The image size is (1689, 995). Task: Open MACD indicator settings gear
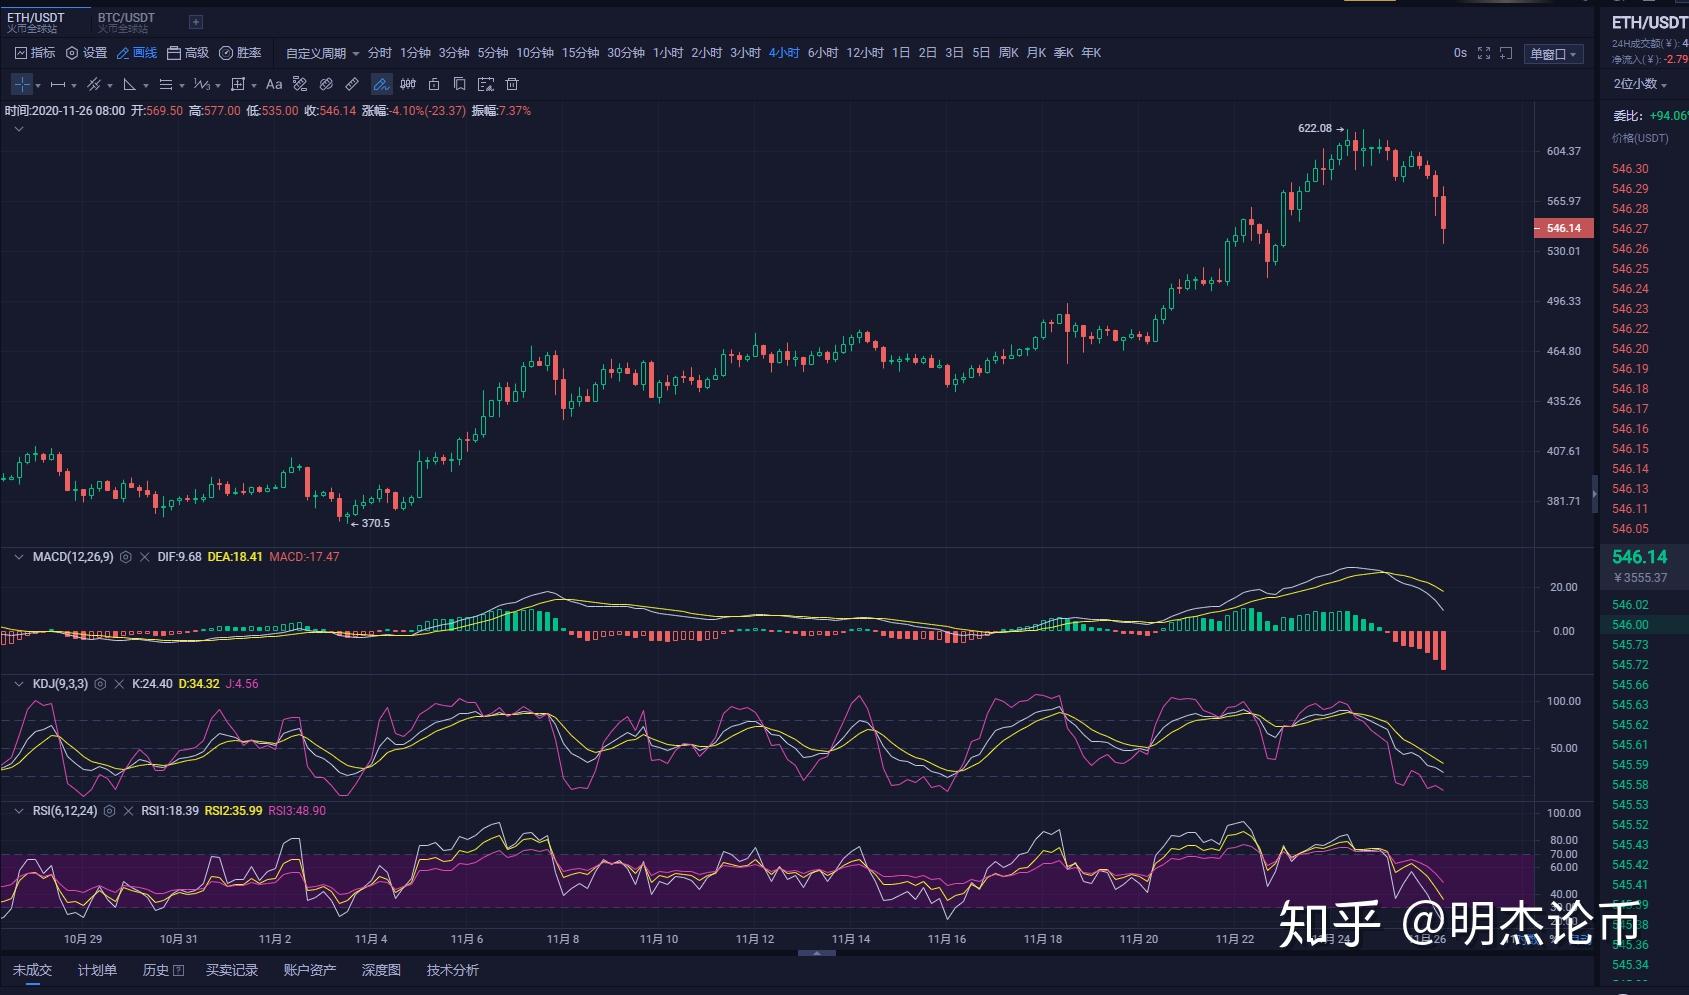click(126, 557)
